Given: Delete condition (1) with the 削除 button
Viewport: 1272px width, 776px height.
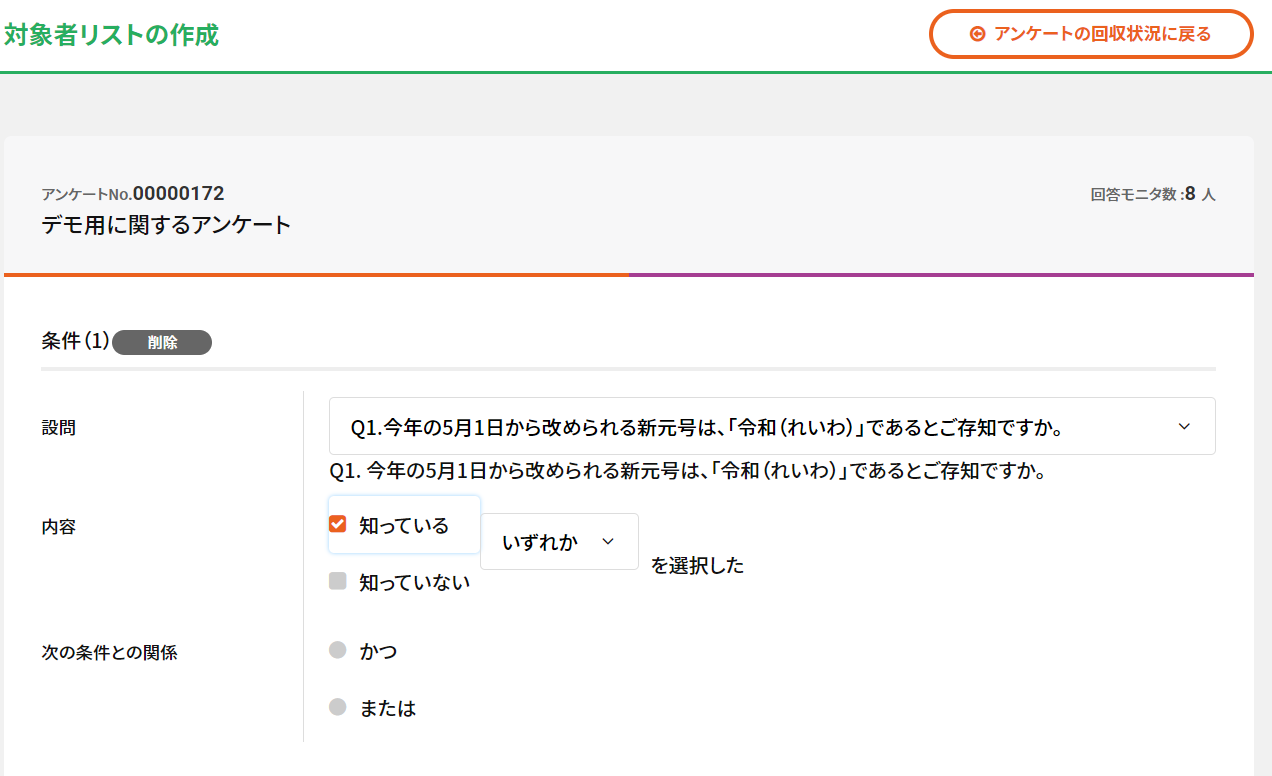Looking at the screenshot, I should (162, 342).
